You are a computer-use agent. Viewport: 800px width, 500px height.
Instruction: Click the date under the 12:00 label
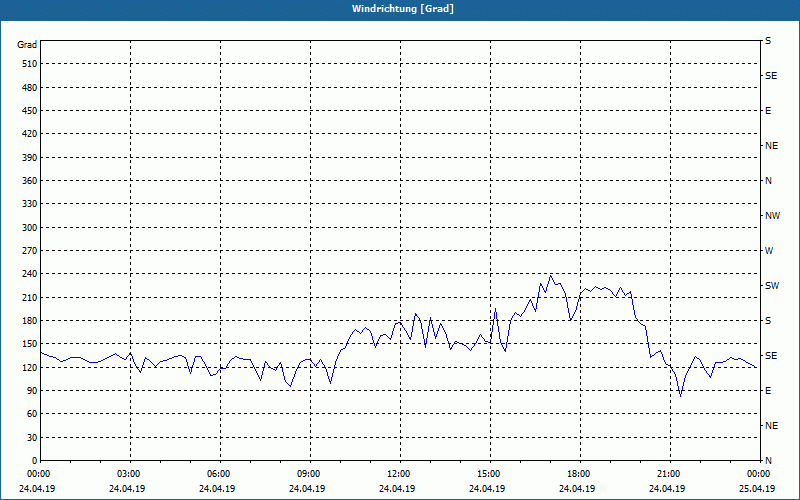[x=397, y=489]
